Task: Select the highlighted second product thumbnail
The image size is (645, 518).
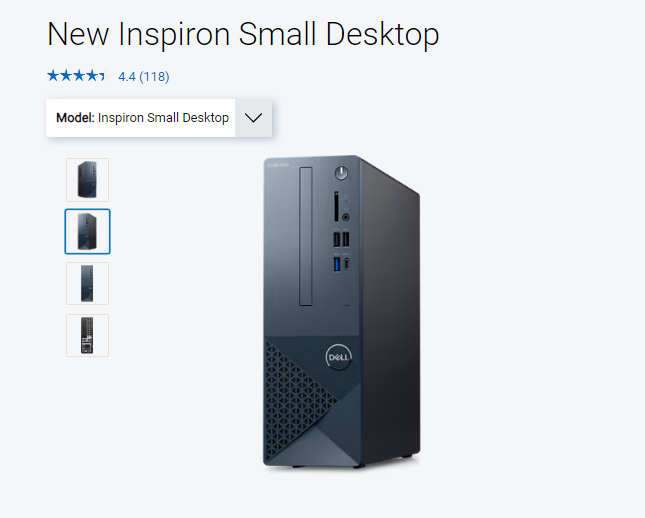Action: click(88, 232)
